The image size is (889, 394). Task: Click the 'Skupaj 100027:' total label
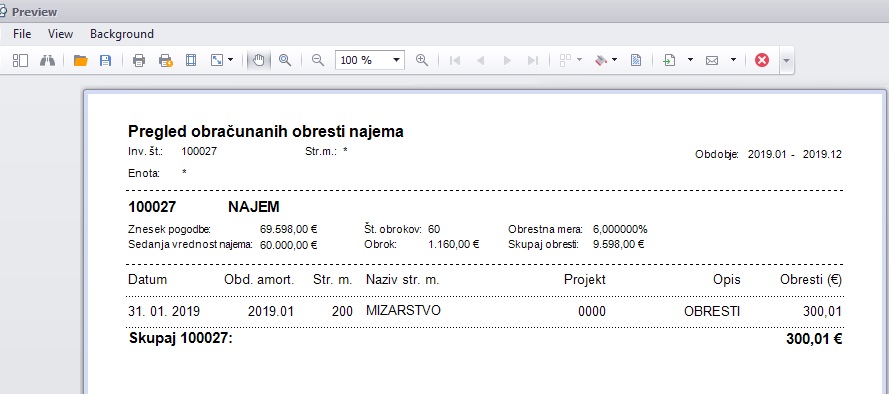181,338
